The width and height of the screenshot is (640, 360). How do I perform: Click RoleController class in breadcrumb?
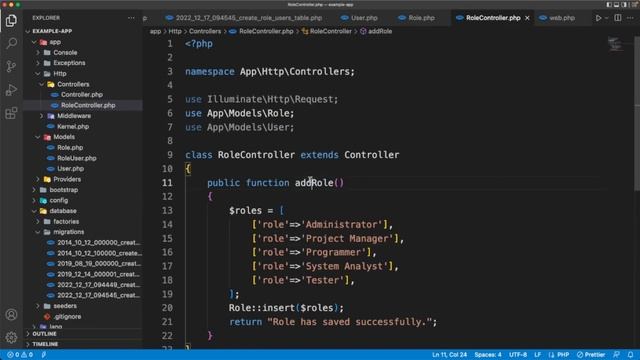327,31
